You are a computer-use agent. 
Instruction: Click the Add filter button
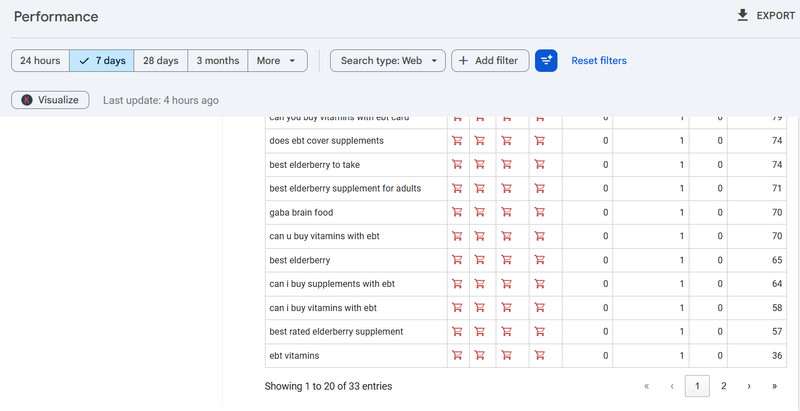point(490,61)
